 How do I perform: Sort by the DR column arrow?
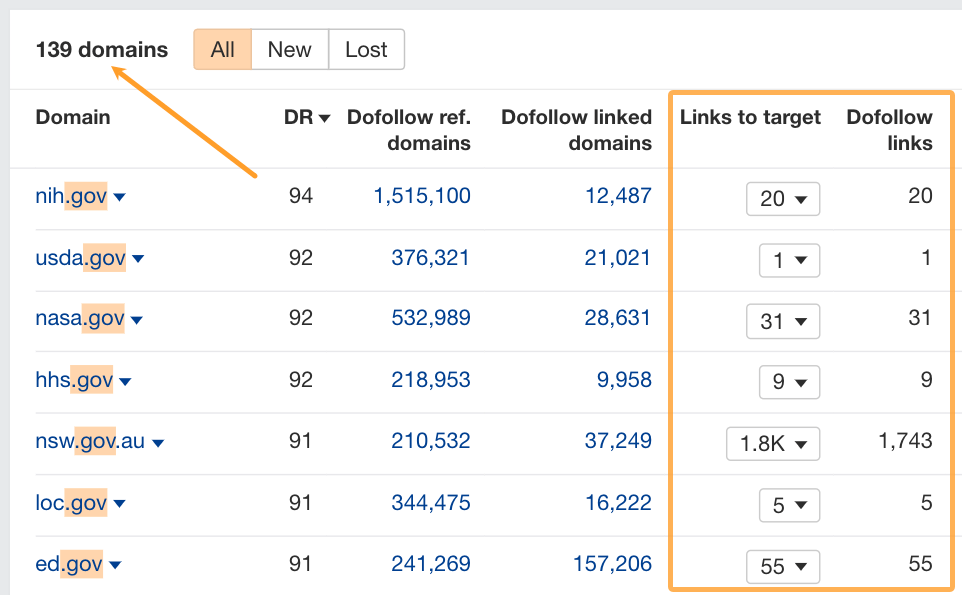324,119
